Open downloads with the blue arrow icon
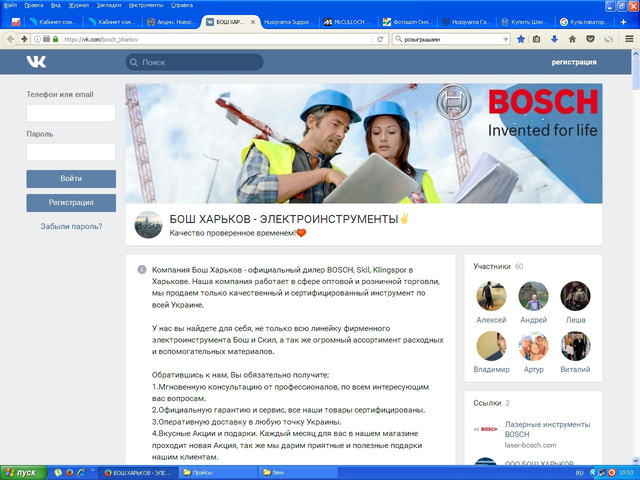This screenshot has height=480, width=640. [x=554, y=39]
